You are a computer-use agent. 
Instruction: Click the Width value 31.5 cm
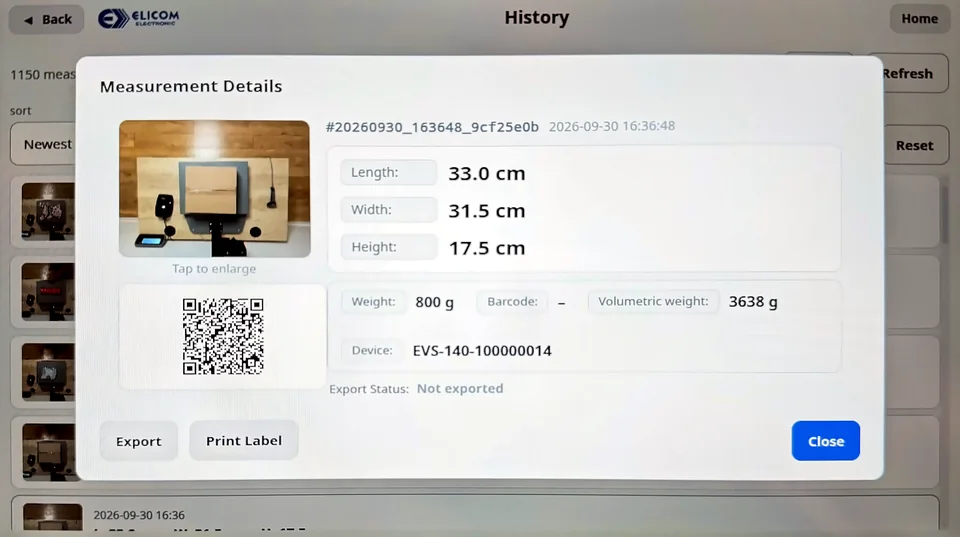[487, 211]
